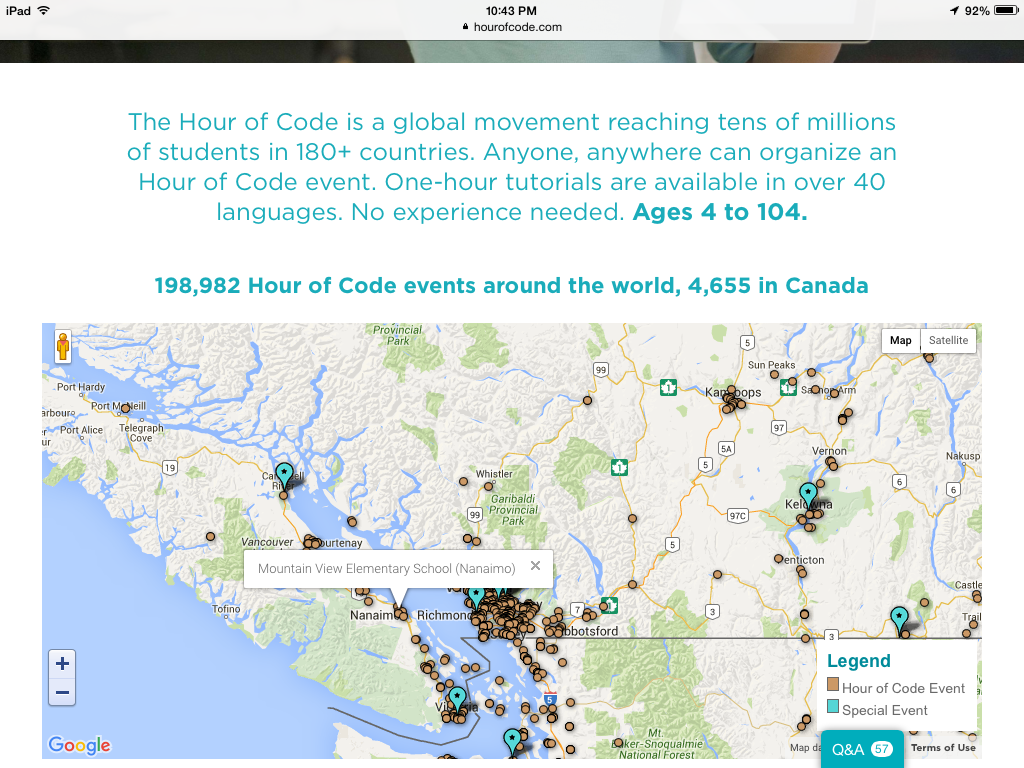Zoom in with the plus button
1024x768 pixels.
(x=62, y=663)
